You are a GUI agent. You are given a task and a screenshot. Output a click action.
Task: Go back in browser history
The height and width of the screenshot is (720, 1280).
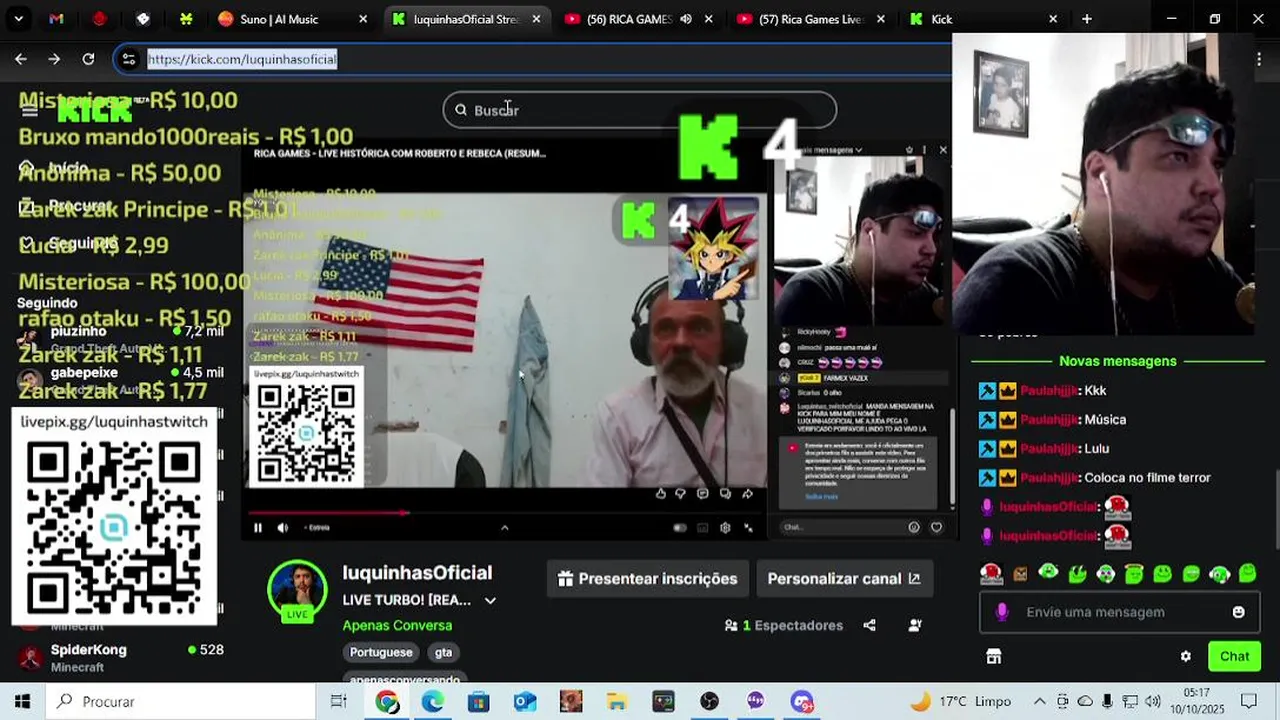pyautogui.click(x=21, y=59)
